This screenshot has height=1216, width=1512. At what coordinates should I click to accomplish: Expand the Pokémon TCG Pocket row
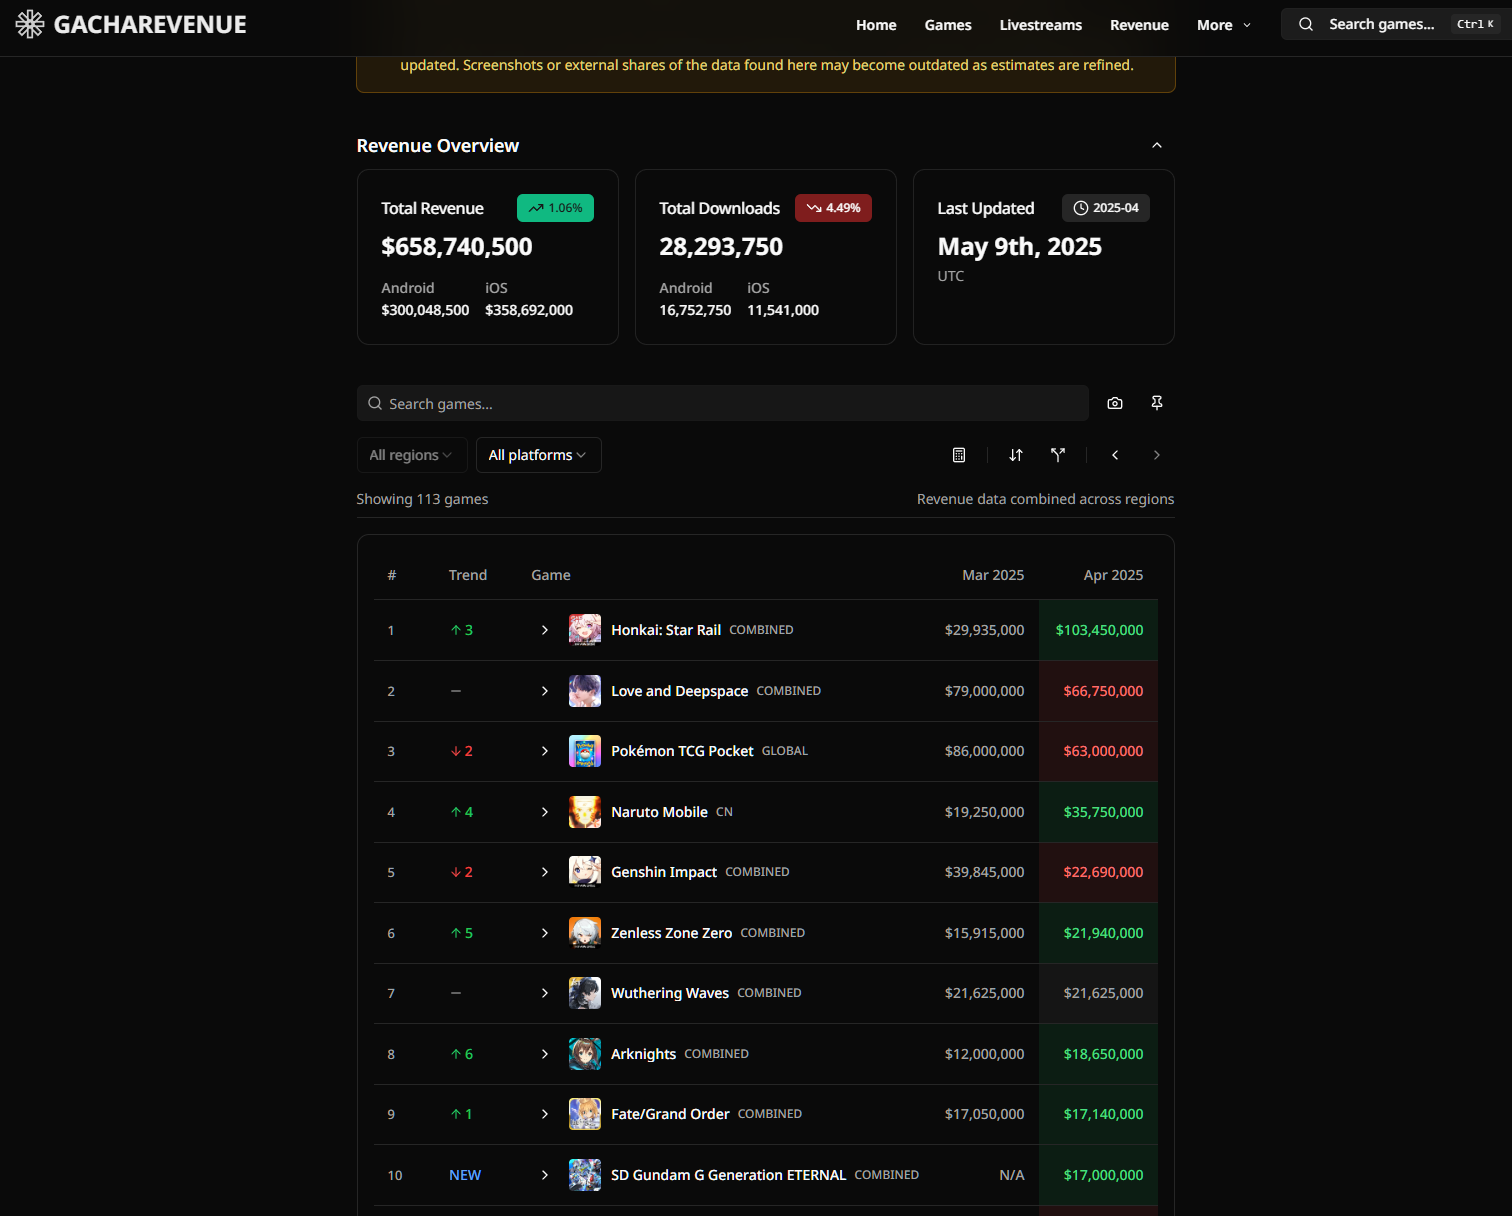pos(545,751)
